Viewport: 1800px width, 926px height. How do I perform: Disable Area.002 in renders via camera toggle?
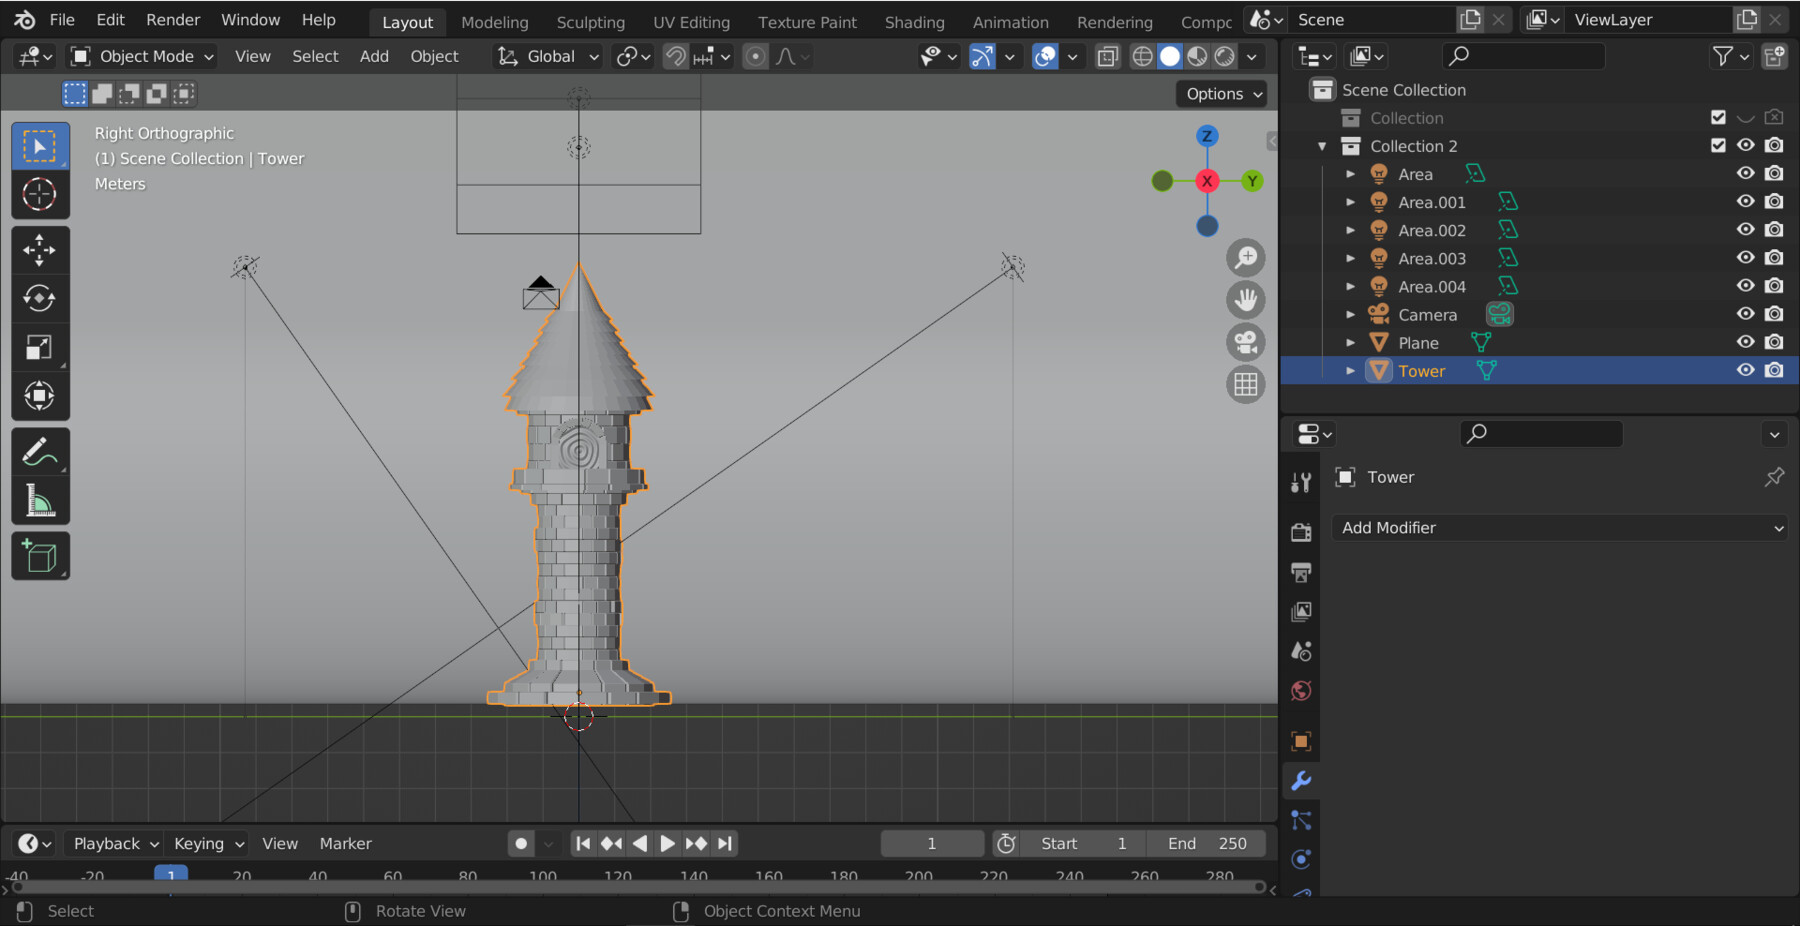[x=1774, y=229]
